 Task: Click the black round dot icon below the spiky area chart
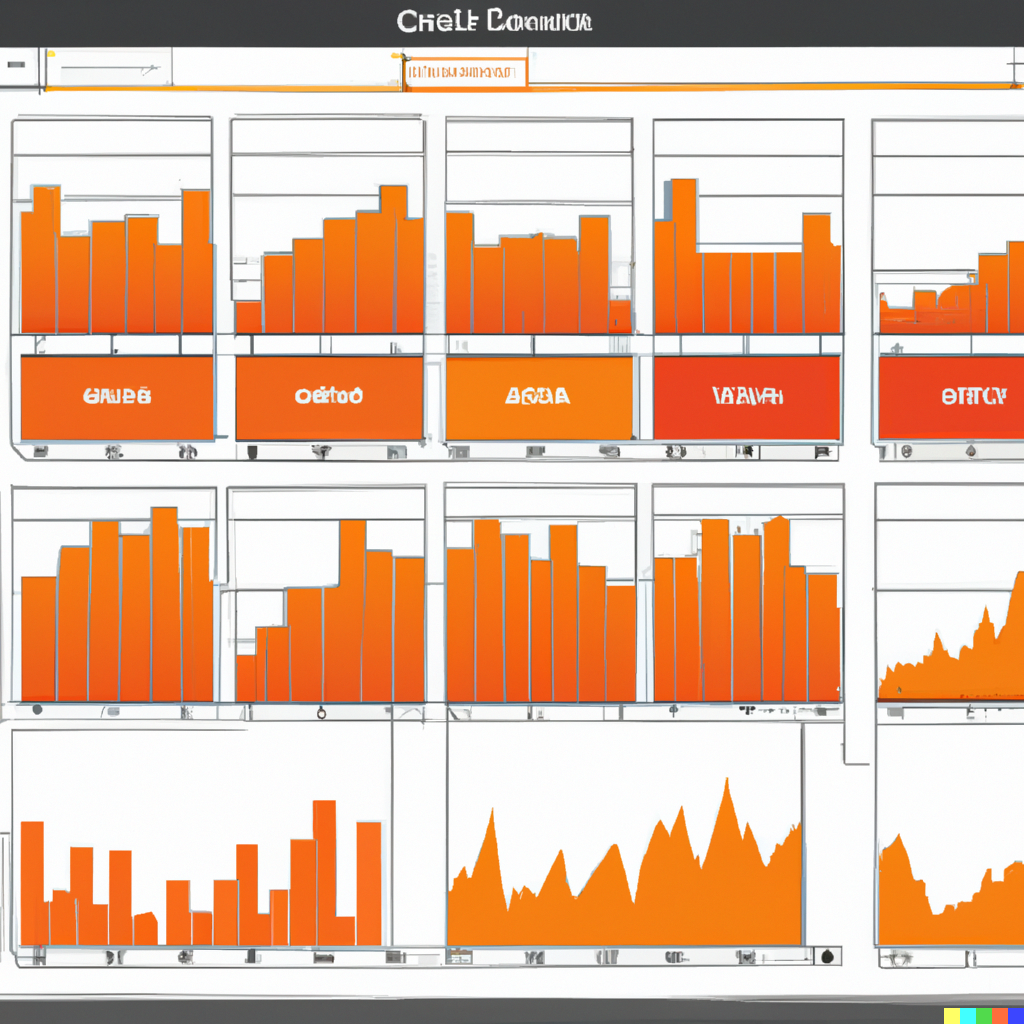coord(827,957)
